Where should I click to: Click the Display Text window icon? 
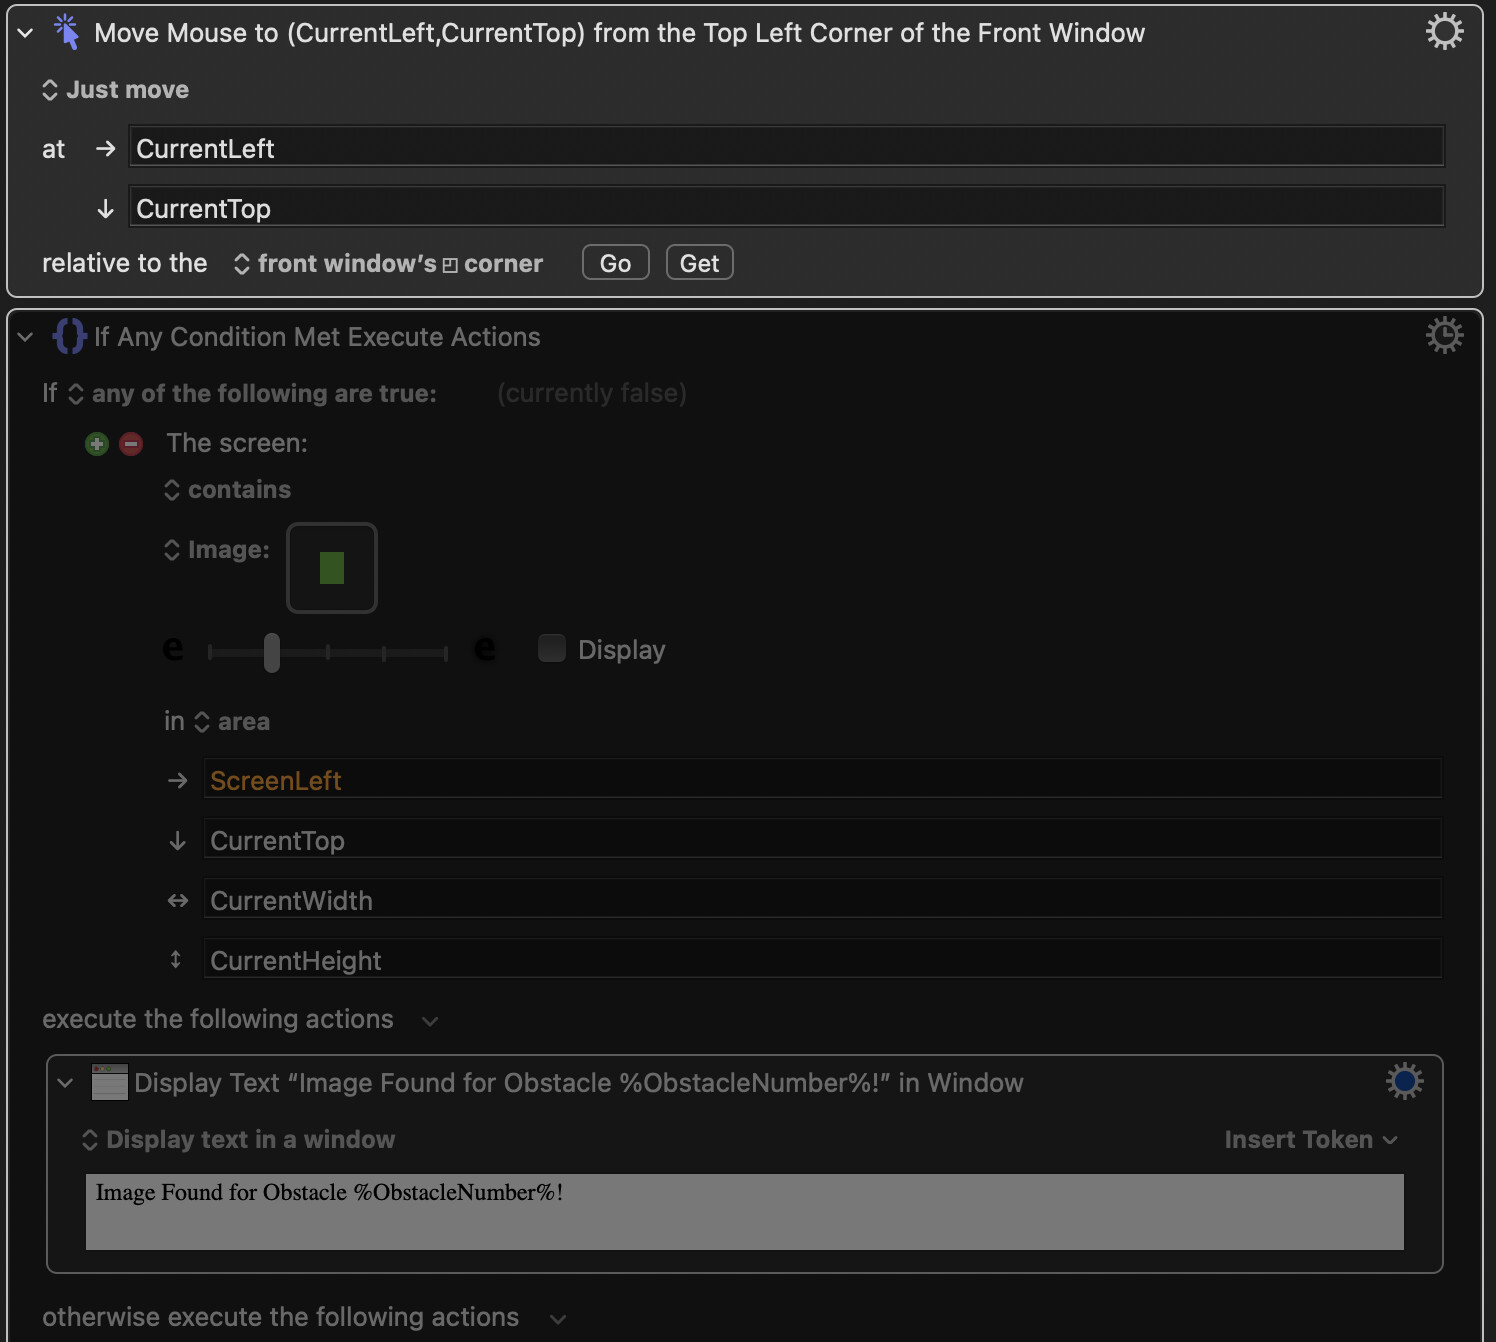coord(109,1082)
